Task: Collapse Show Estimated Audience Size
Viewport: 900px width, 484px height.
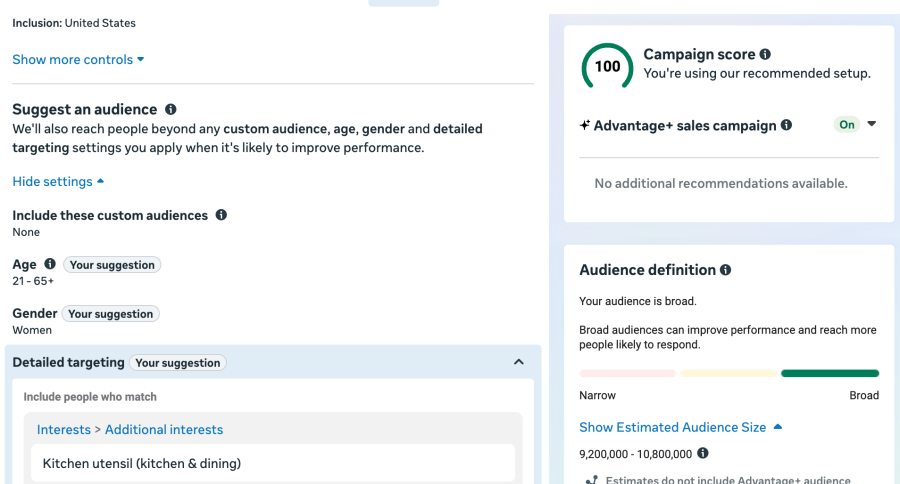Action: (x=680, y=427)
